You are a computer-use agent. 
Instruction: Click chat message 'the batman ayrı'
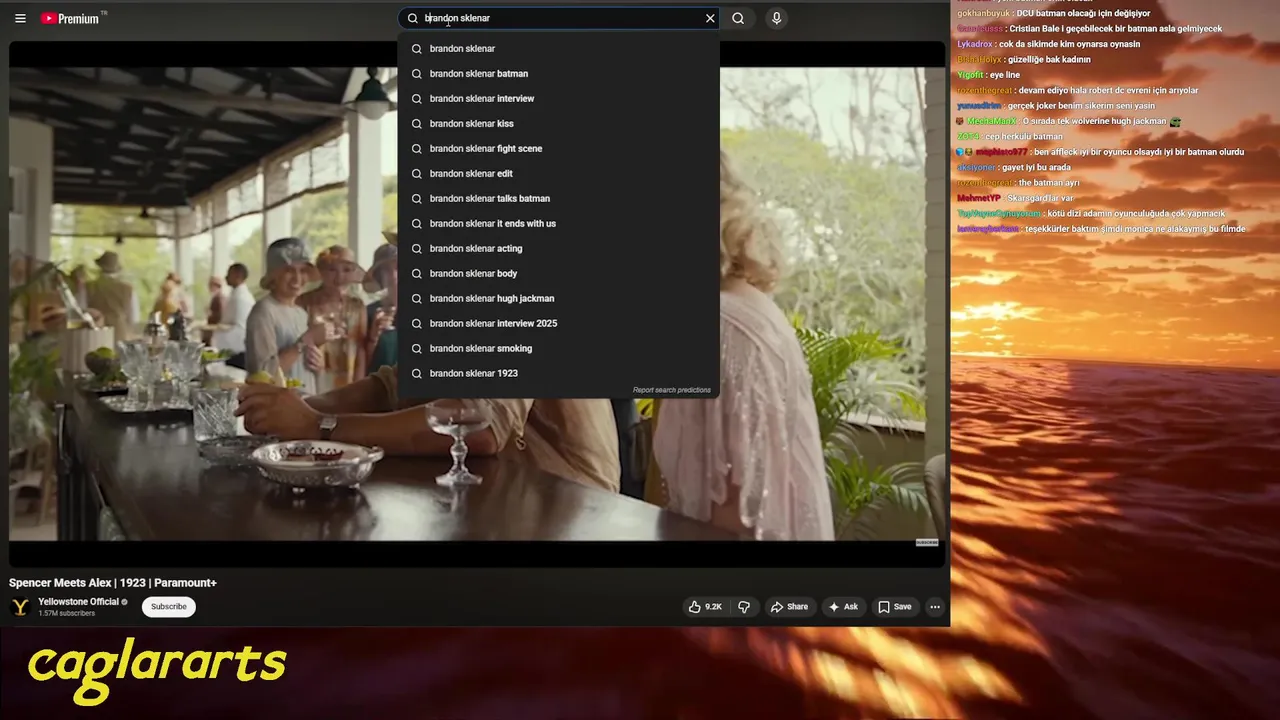(x=1049, y=183)
